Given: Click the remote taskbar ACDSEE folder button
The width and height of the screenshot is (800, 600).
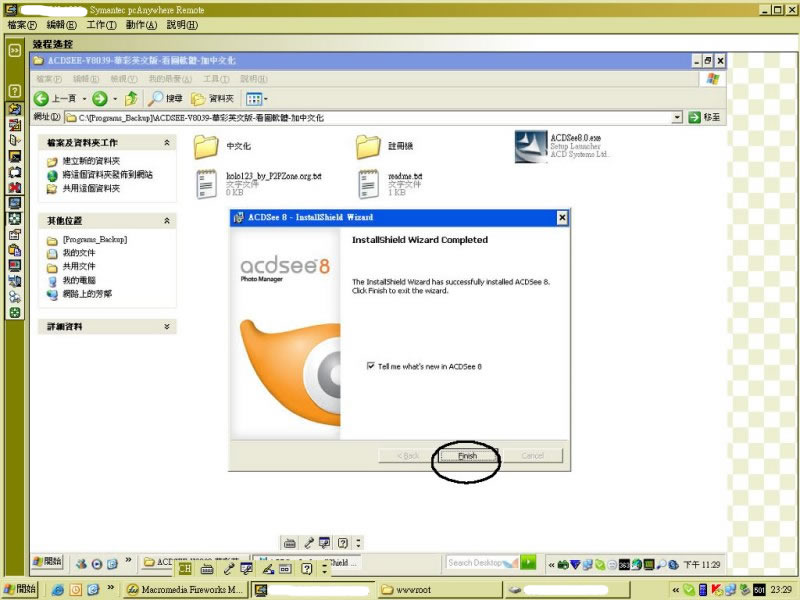Looking at the screenshot, I should pos(194,562).
